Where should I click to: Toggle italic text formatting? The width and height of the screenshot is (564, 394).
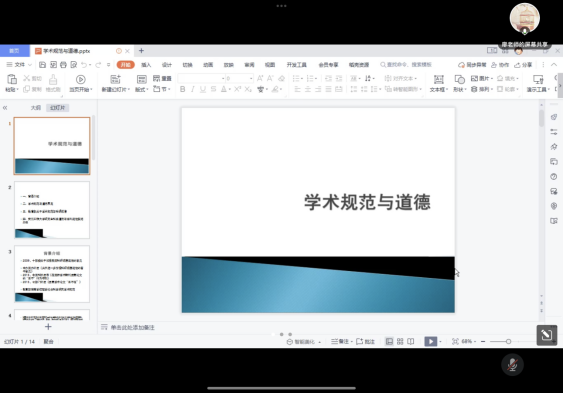click(192, 89)
